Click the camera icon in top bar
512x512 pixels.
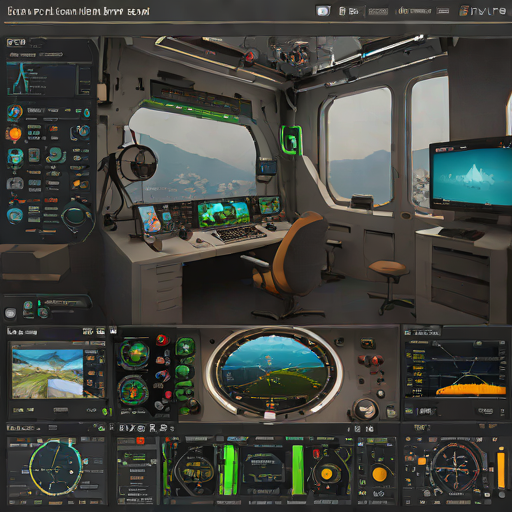(323, 11)
